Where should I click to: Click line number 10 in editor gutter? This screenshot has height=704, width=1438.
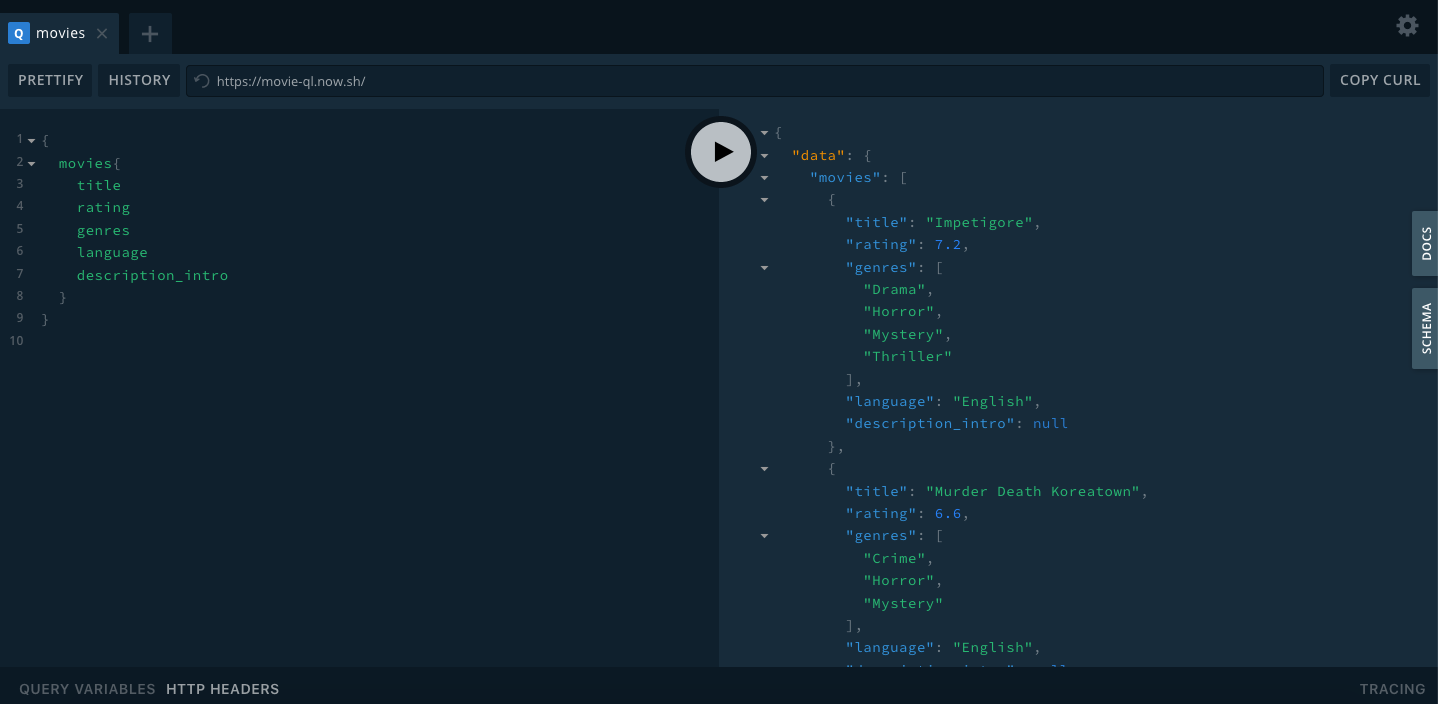16,341
